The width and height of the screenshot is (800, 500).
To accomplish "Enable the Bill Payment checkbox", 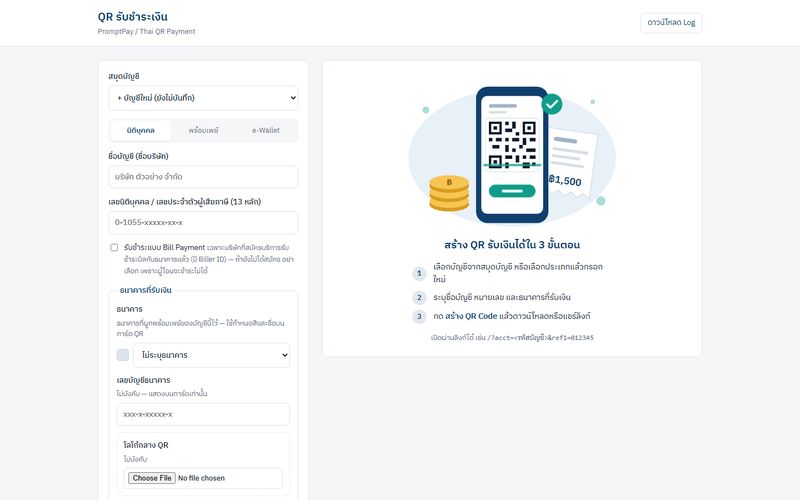I will 114,247.
